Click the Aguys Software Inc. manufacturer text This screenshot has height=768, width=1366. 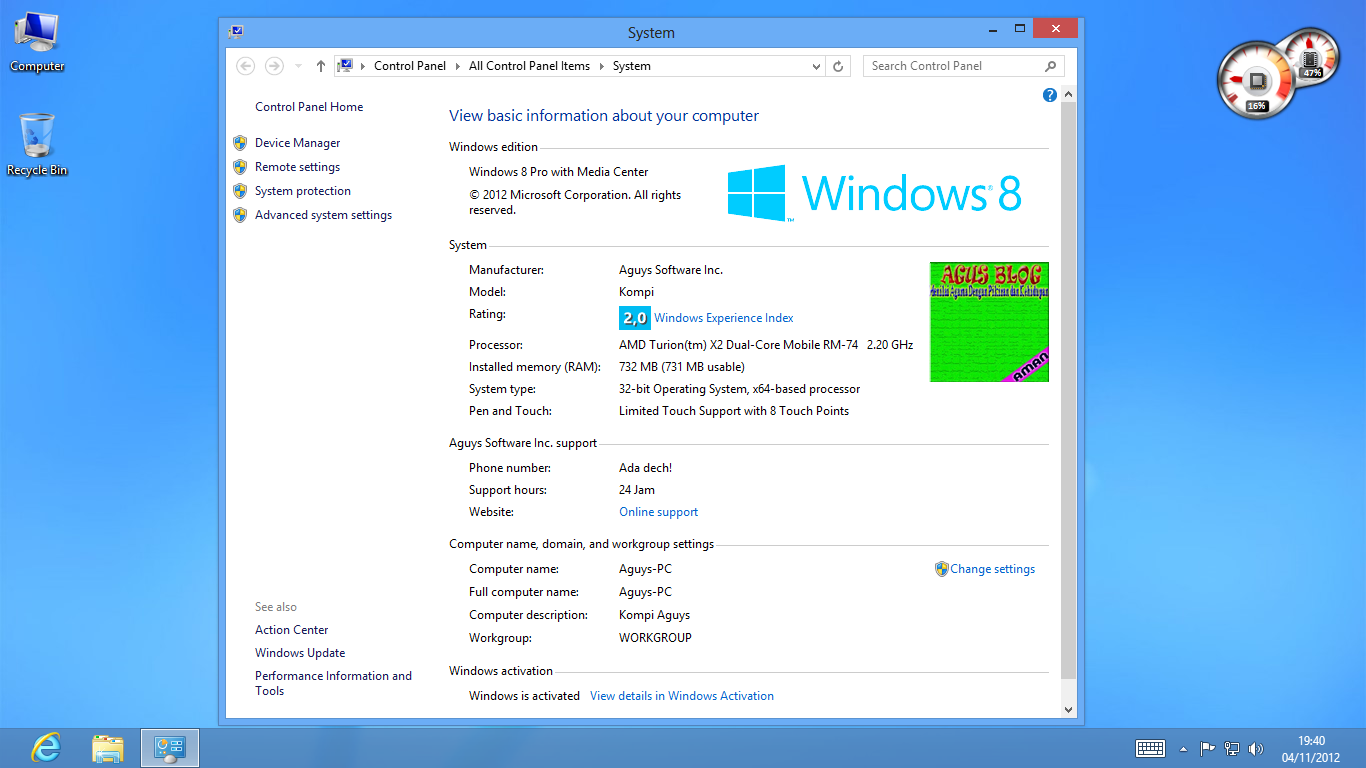click(x=671, y=270)
